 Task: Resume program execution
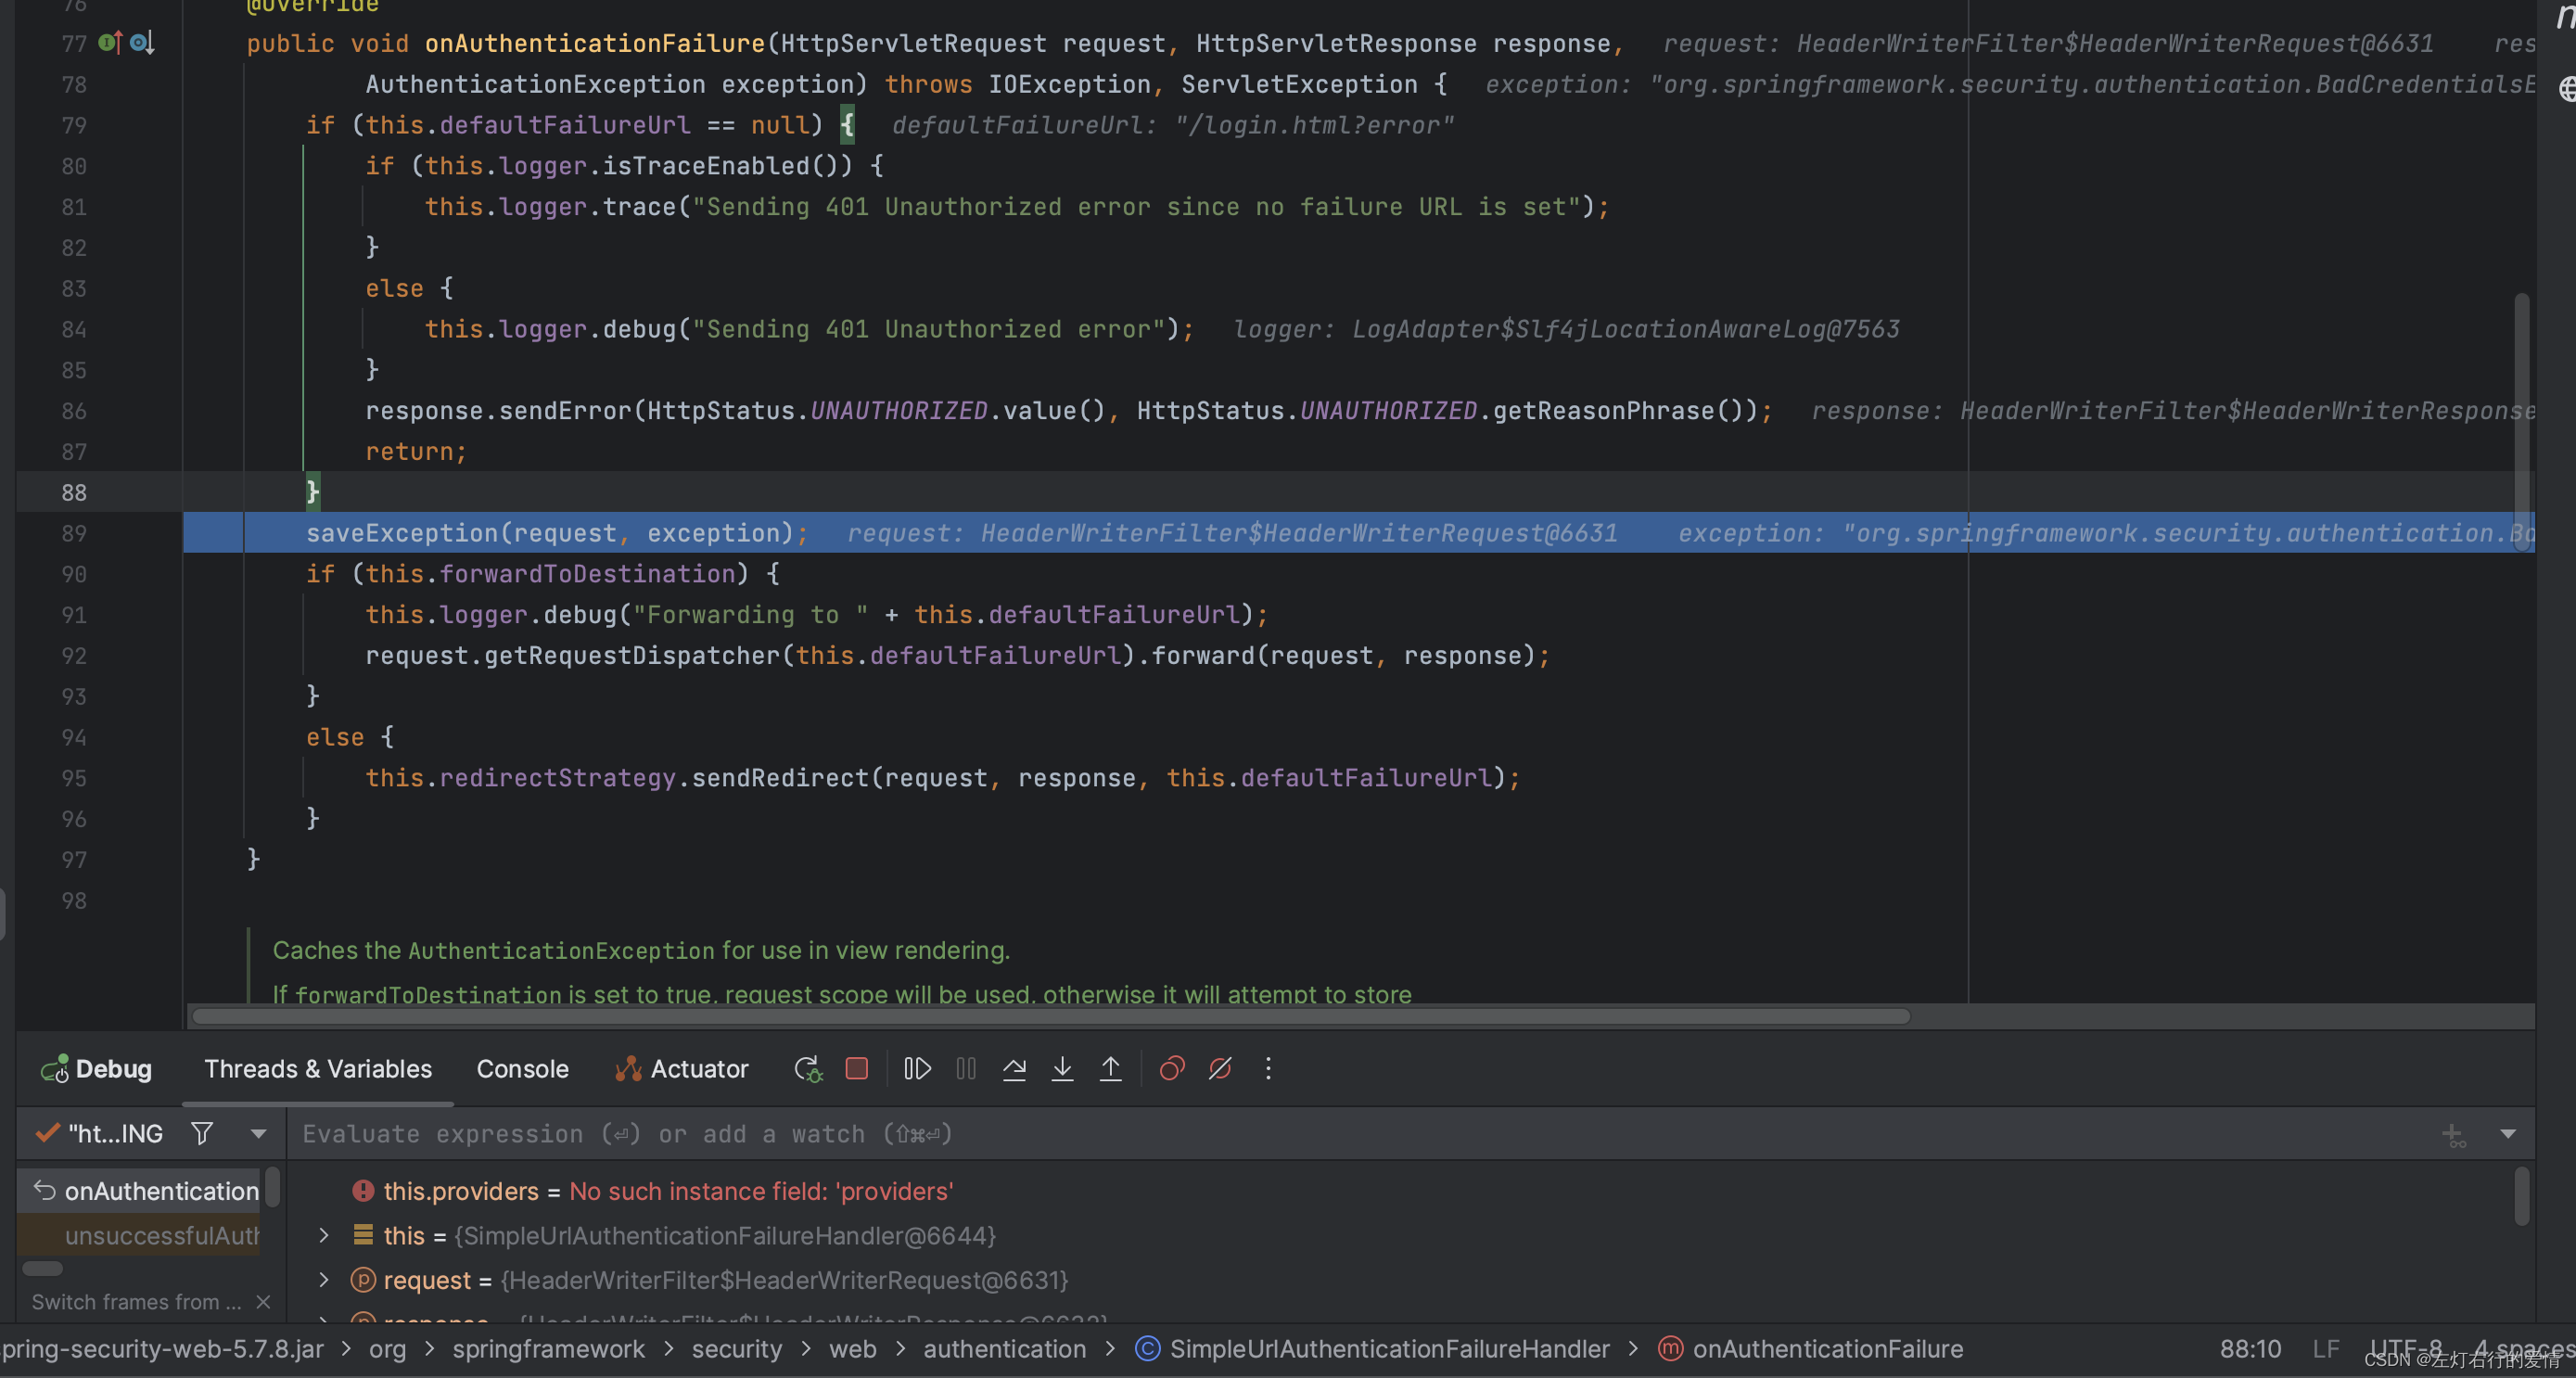917,1069
